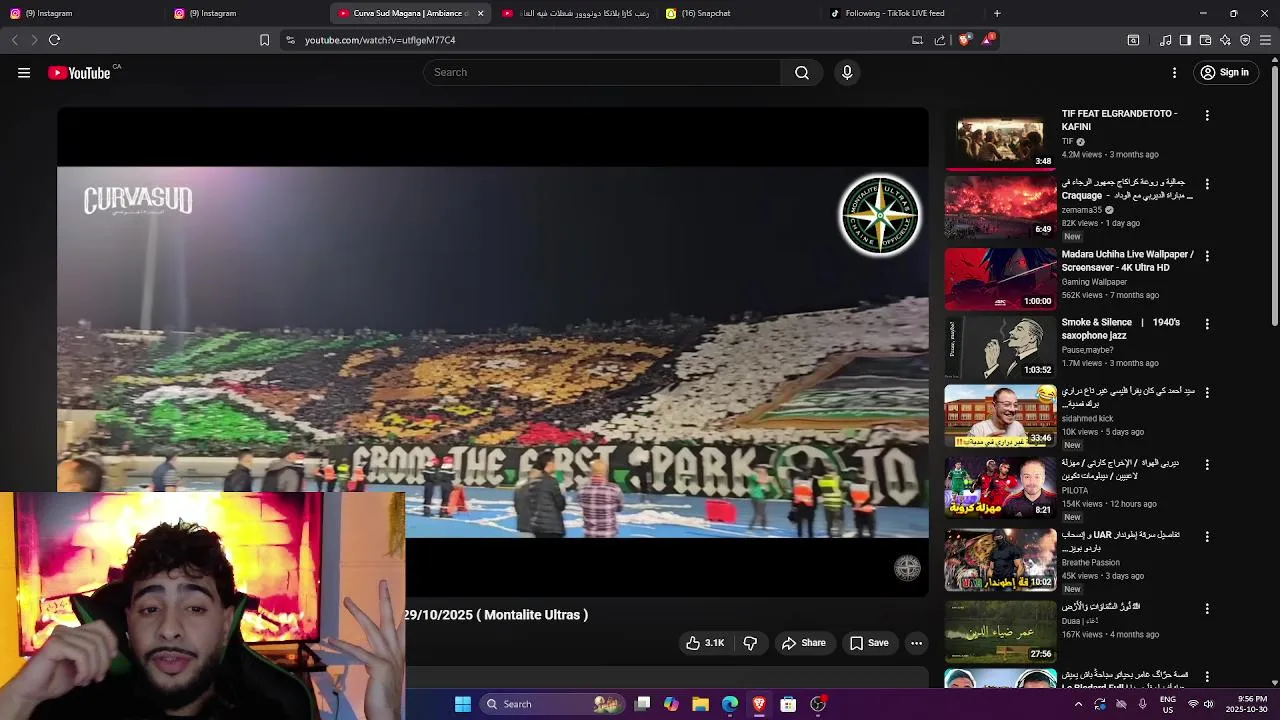
Task: Open the YouTube guide hamburger menu
Action: pyautogui.click(x=24, y=72)
